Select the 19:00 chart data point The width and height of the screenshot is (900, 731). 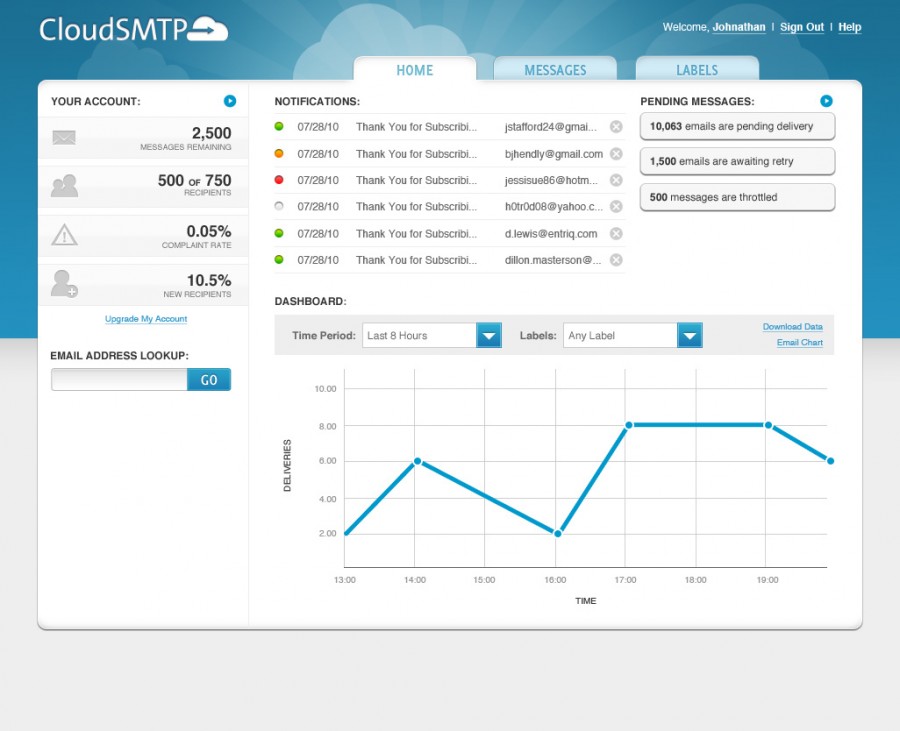pos(769,425)
